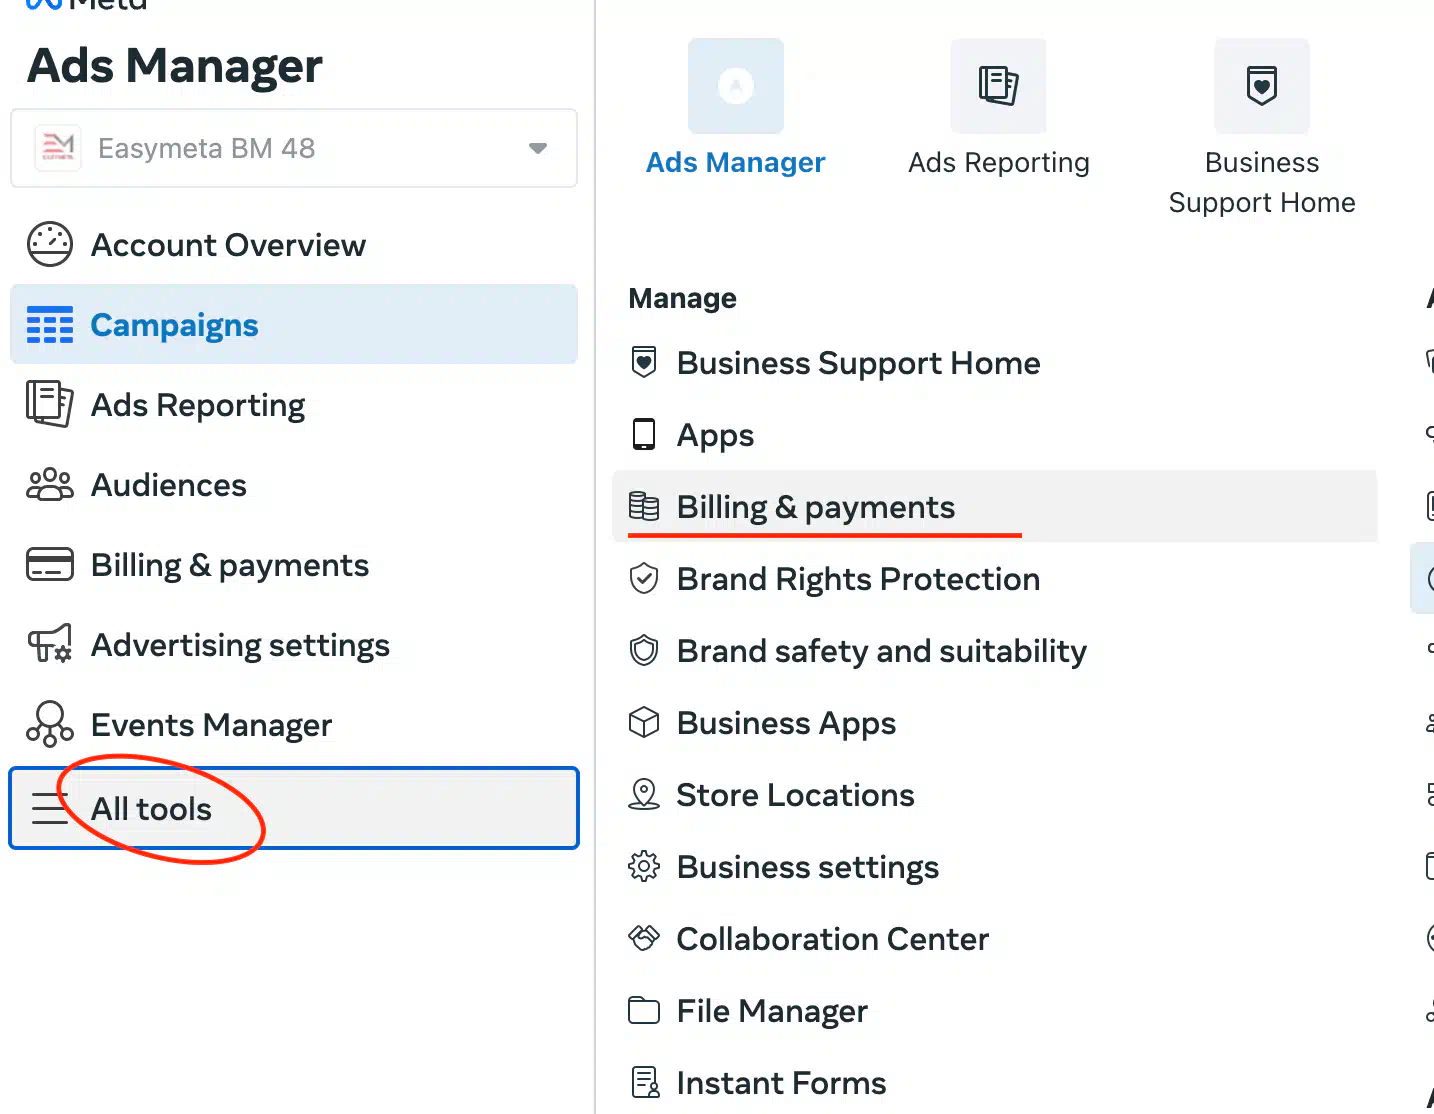Screen dimensions: 1434x1114
Task: Open Business Apps
Action: pos(995,722)
